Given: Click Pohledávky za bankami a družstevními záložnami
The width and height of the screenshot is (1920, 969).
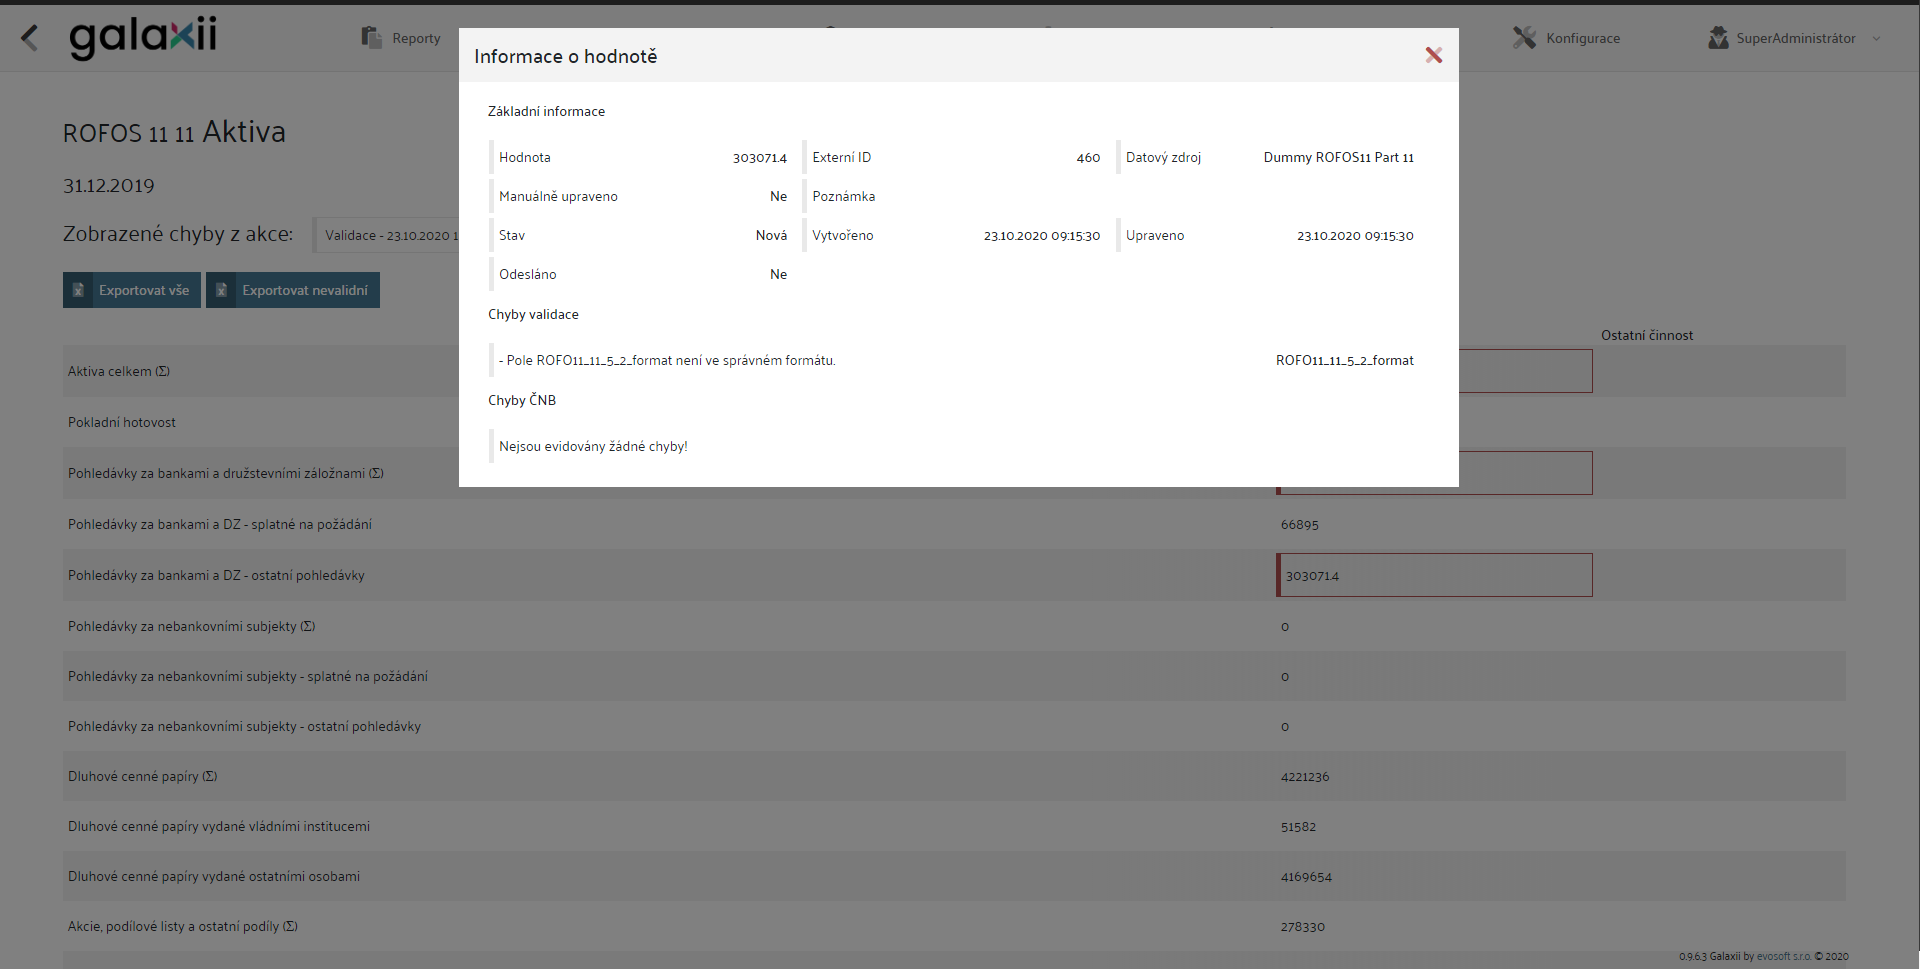Looking at the screenshot, I should click(226, 473).
